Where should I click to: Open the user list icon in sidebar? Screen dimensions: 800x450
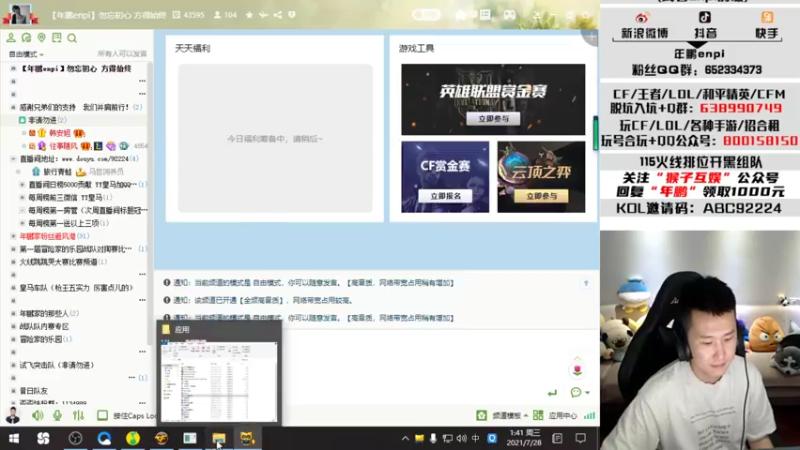point(11,38)
